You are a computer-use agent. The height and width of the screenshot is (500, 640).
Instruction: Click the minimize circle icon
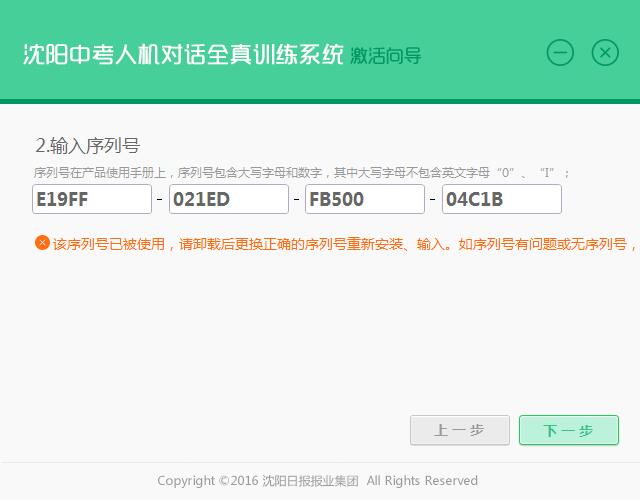point(560,53)
